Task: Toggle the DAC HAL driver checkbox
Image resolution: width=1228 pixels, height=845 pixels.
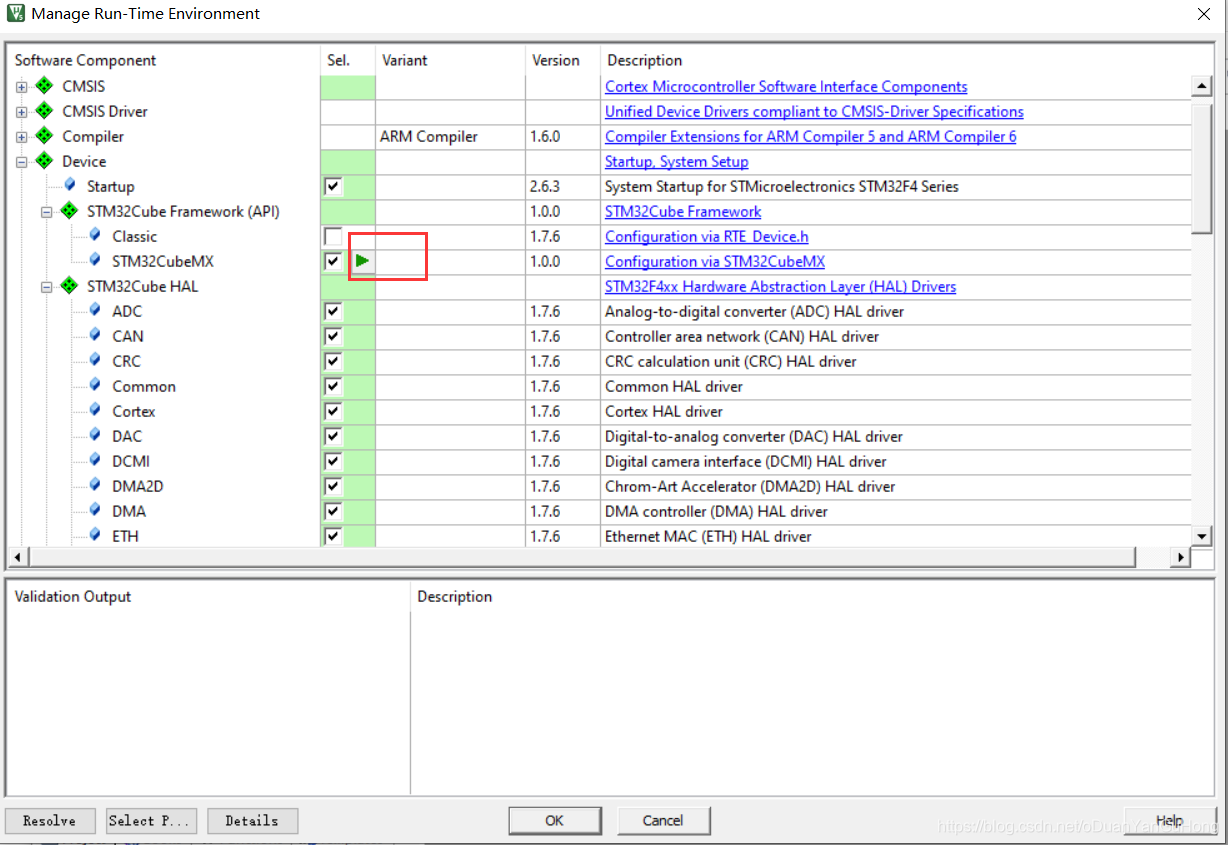Action: [x=333, y=436]
